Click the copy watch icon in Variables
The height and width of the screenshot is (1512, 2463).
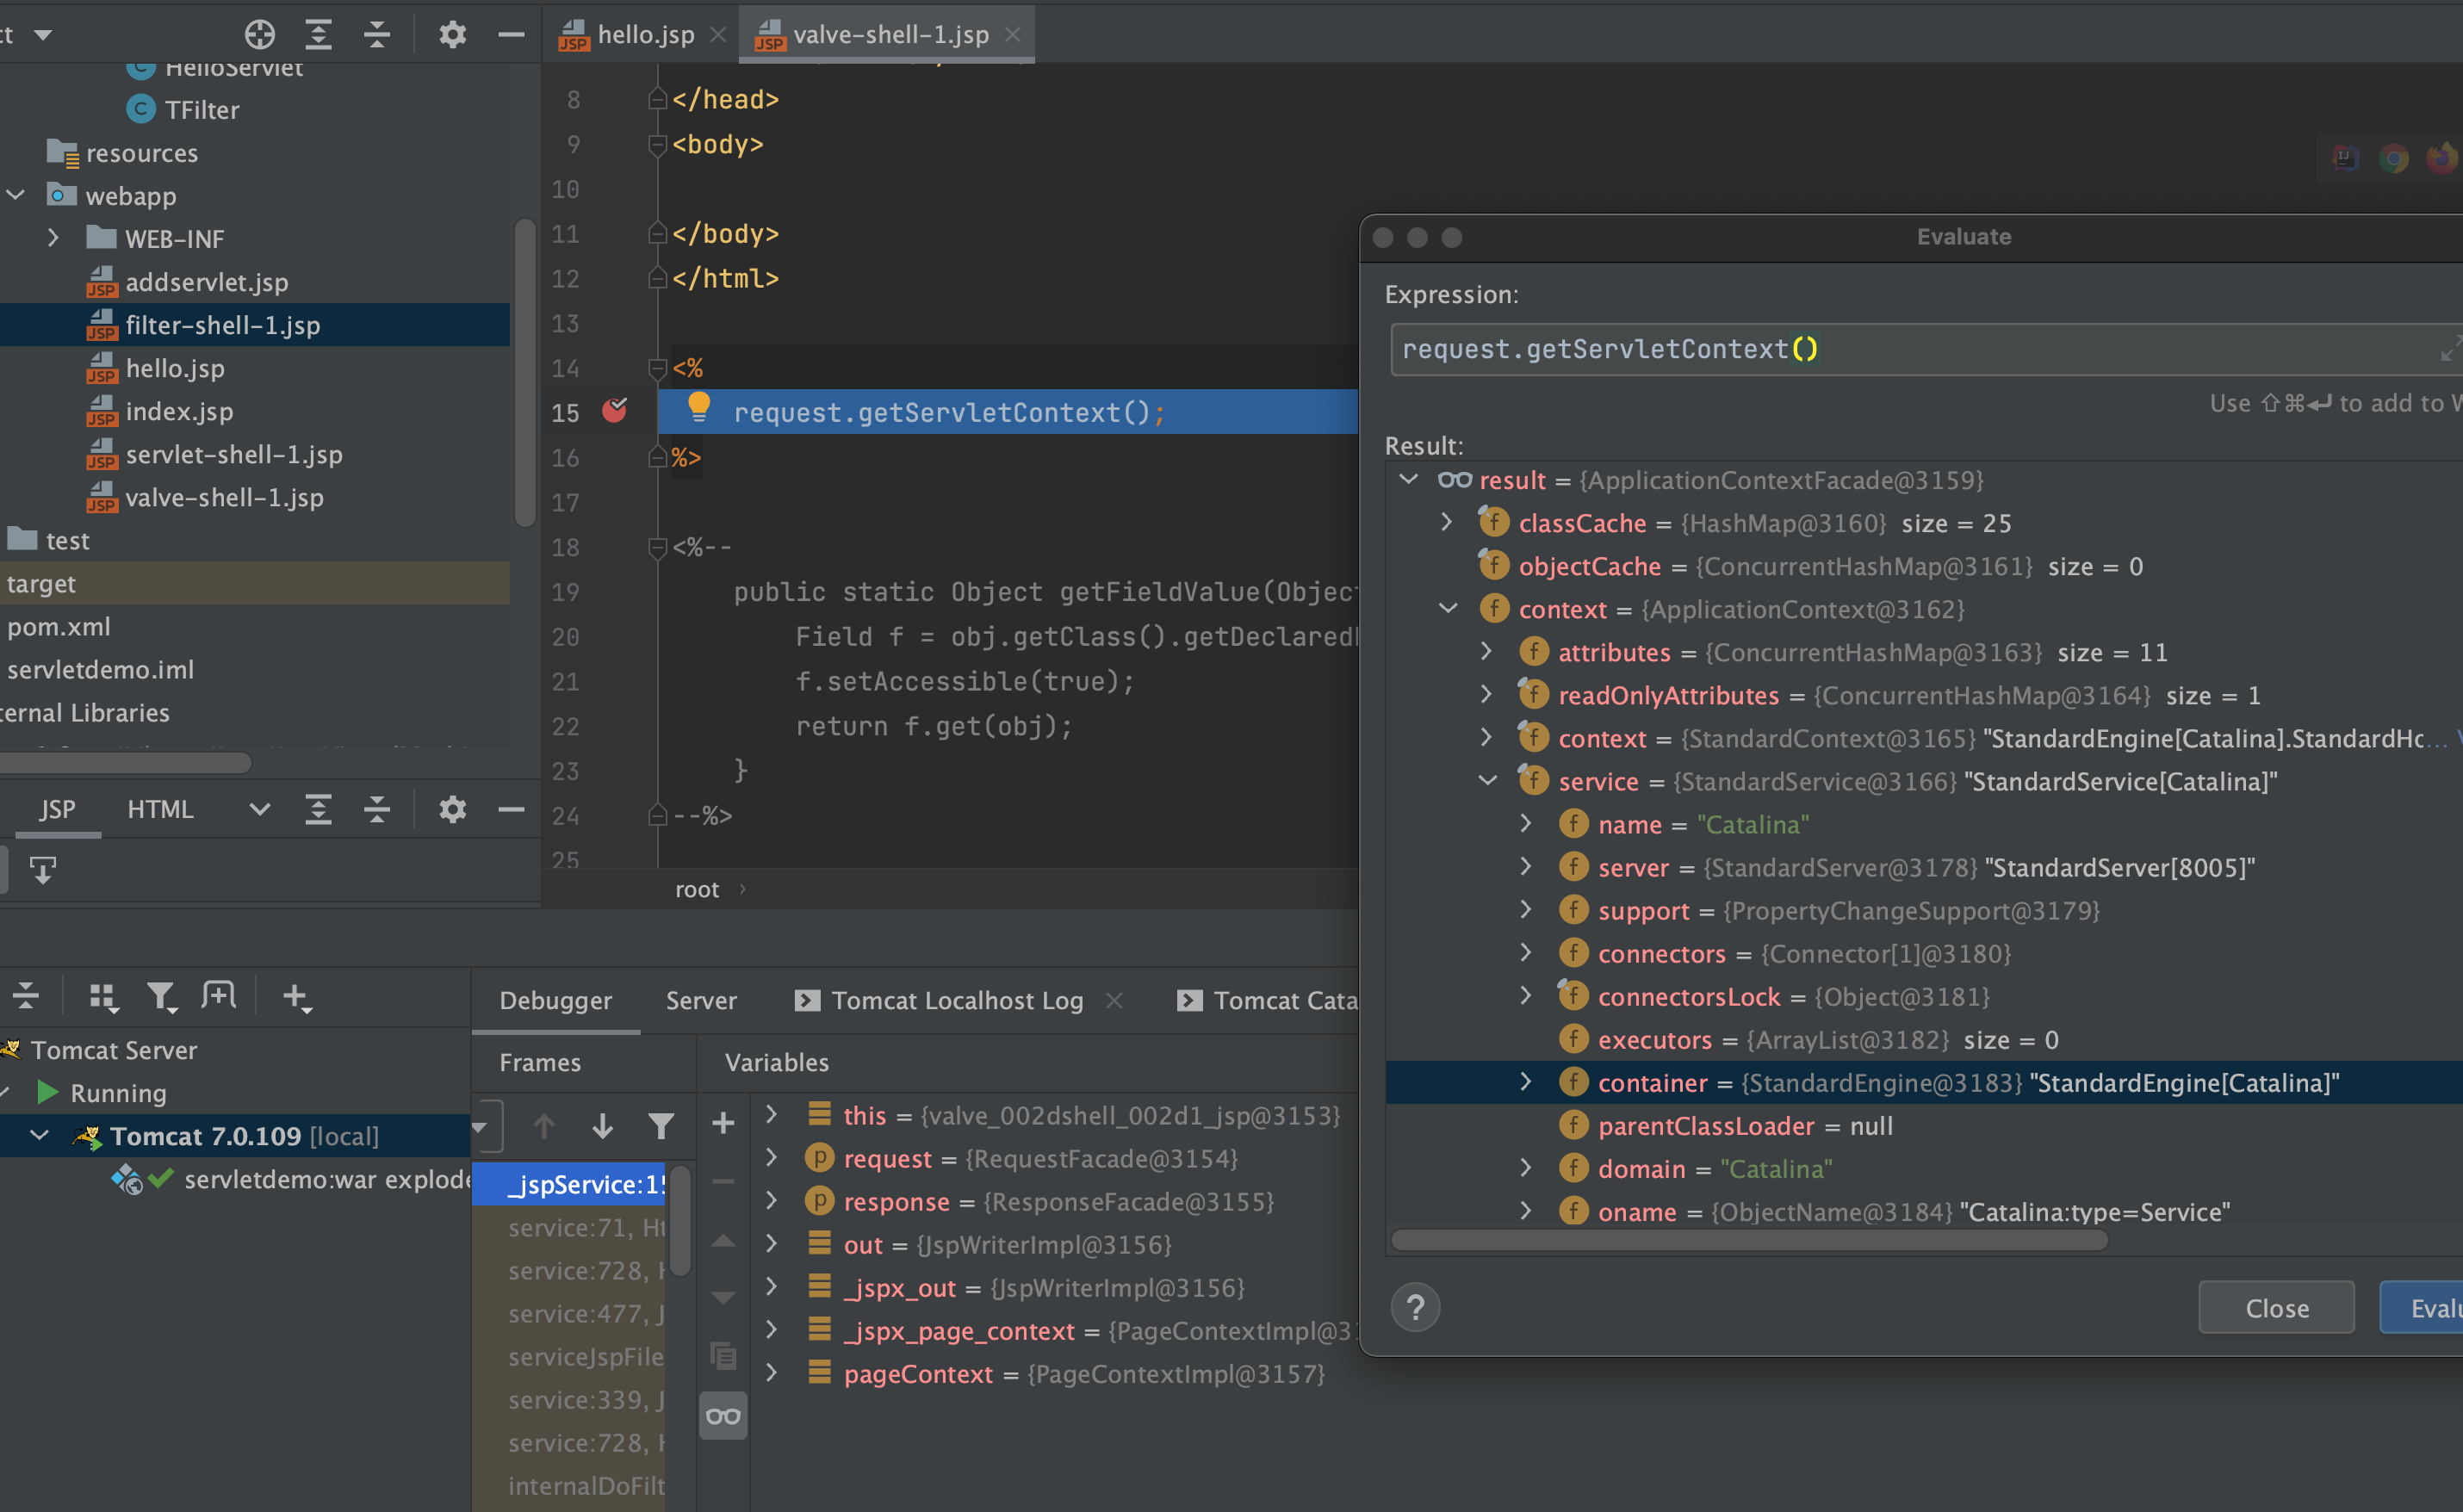(x=723, y=1356)
